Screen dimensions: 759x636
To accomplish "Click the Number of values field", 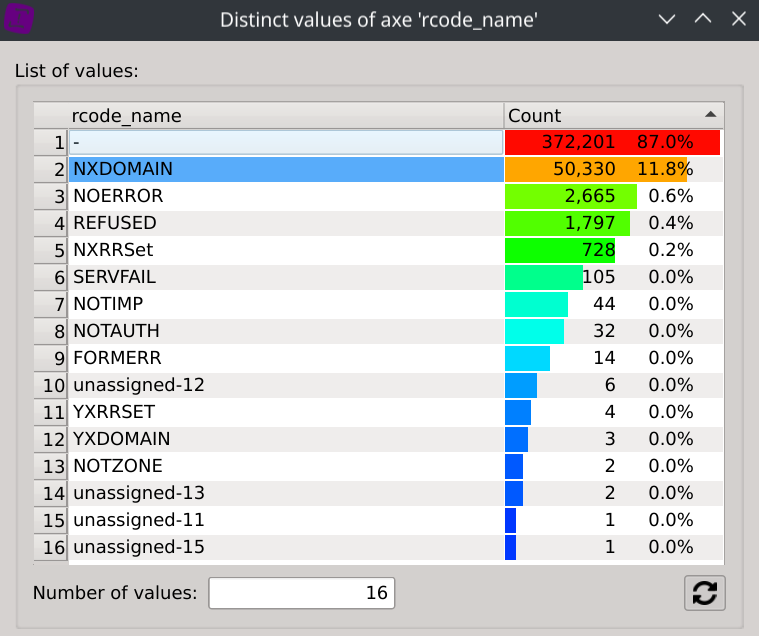I will tap(301, 593).
